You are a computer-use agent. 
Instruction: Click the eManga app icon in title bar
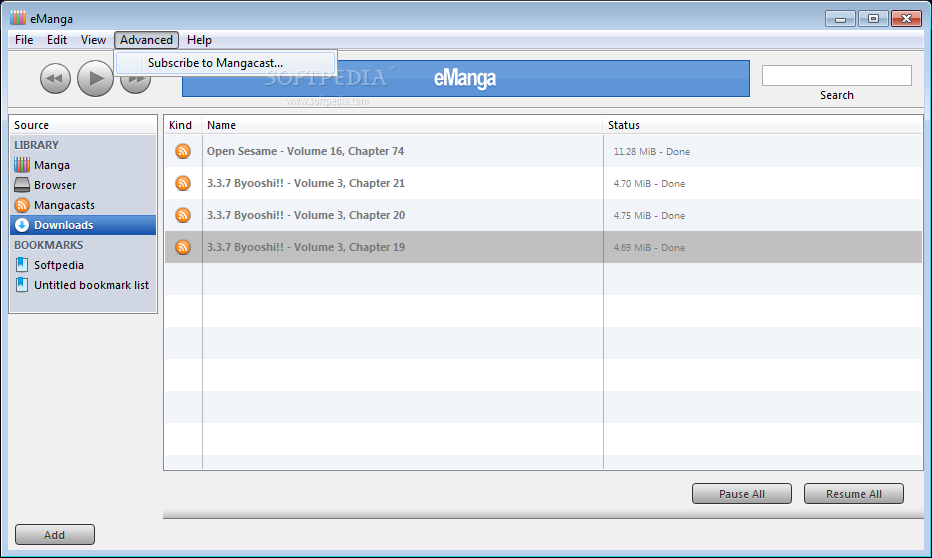(x=18, y=18)
